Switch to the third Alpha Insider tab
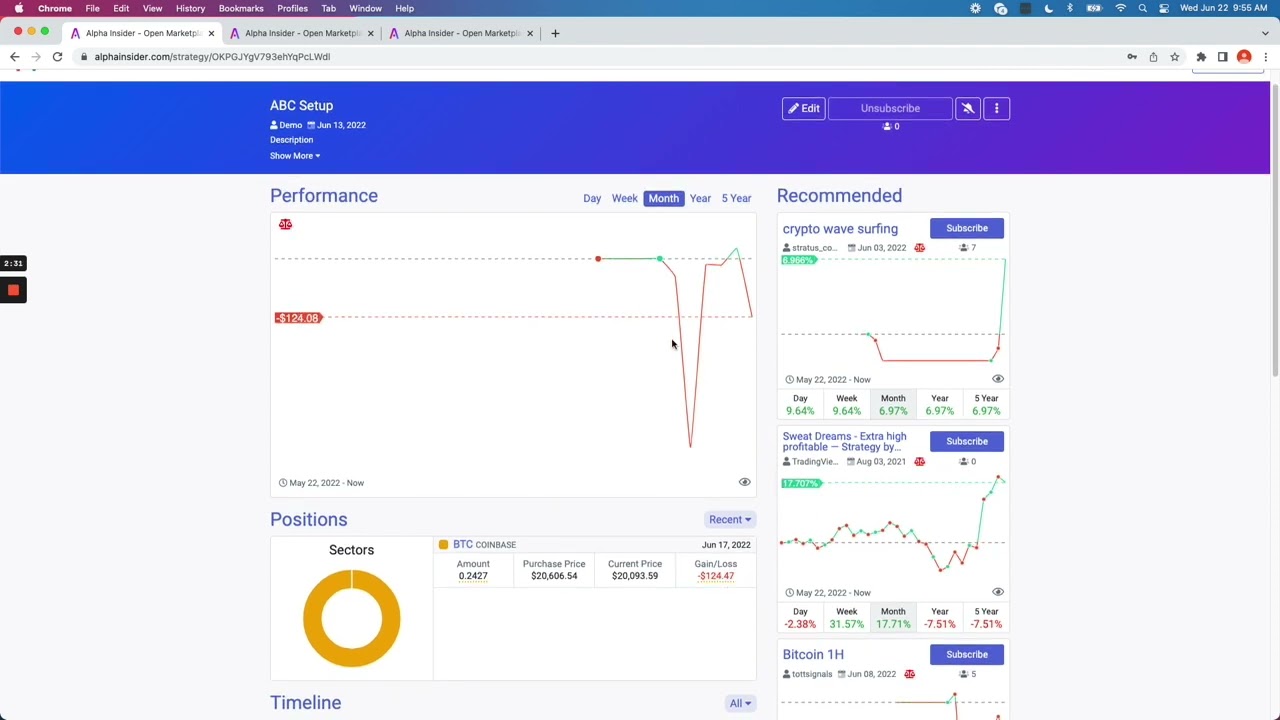Viewport: 1280px width, 720px height. (461, 33)
